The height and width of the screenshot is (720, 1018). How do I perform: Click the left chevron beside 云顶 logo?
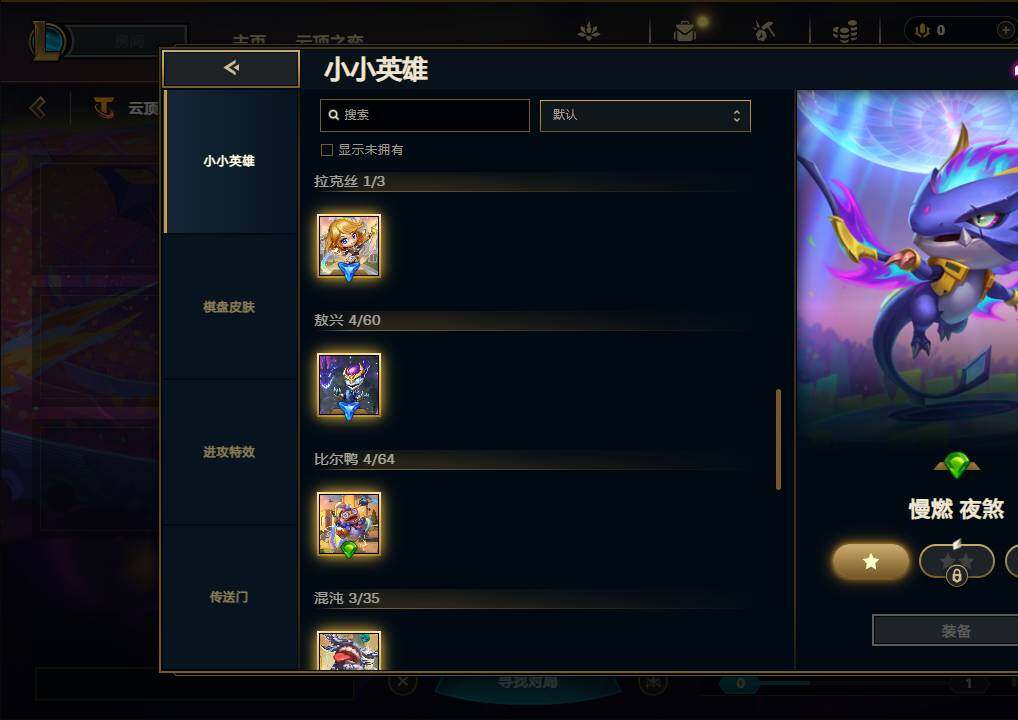click(x=38, y=107)
